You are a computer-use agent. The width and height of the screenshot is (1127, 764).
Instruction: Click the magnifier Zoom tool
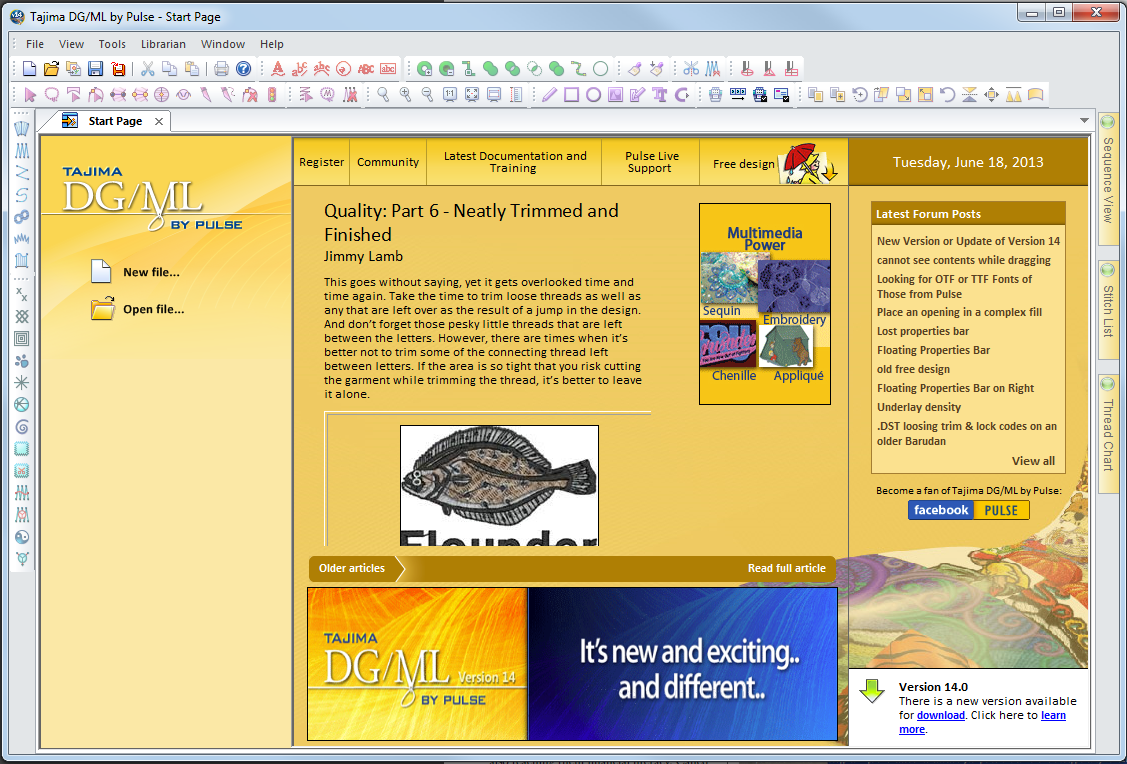384,94
